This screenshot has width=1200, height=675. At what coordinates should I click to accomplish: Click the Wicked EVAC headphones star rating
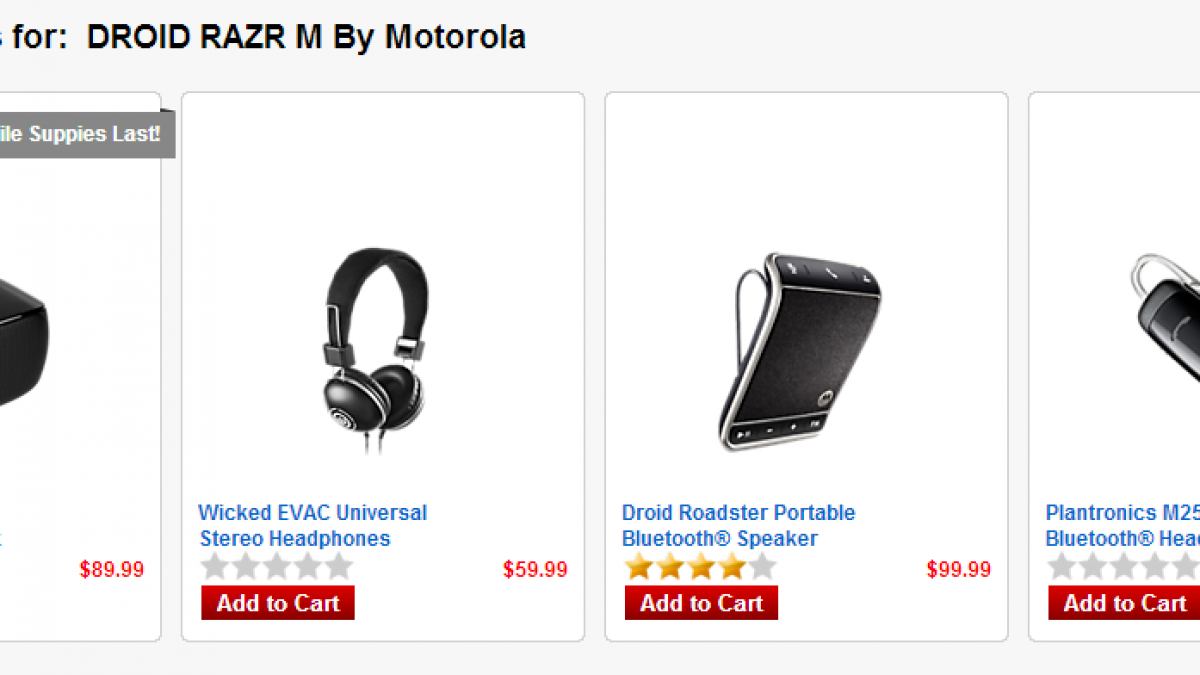click(277, 568)
